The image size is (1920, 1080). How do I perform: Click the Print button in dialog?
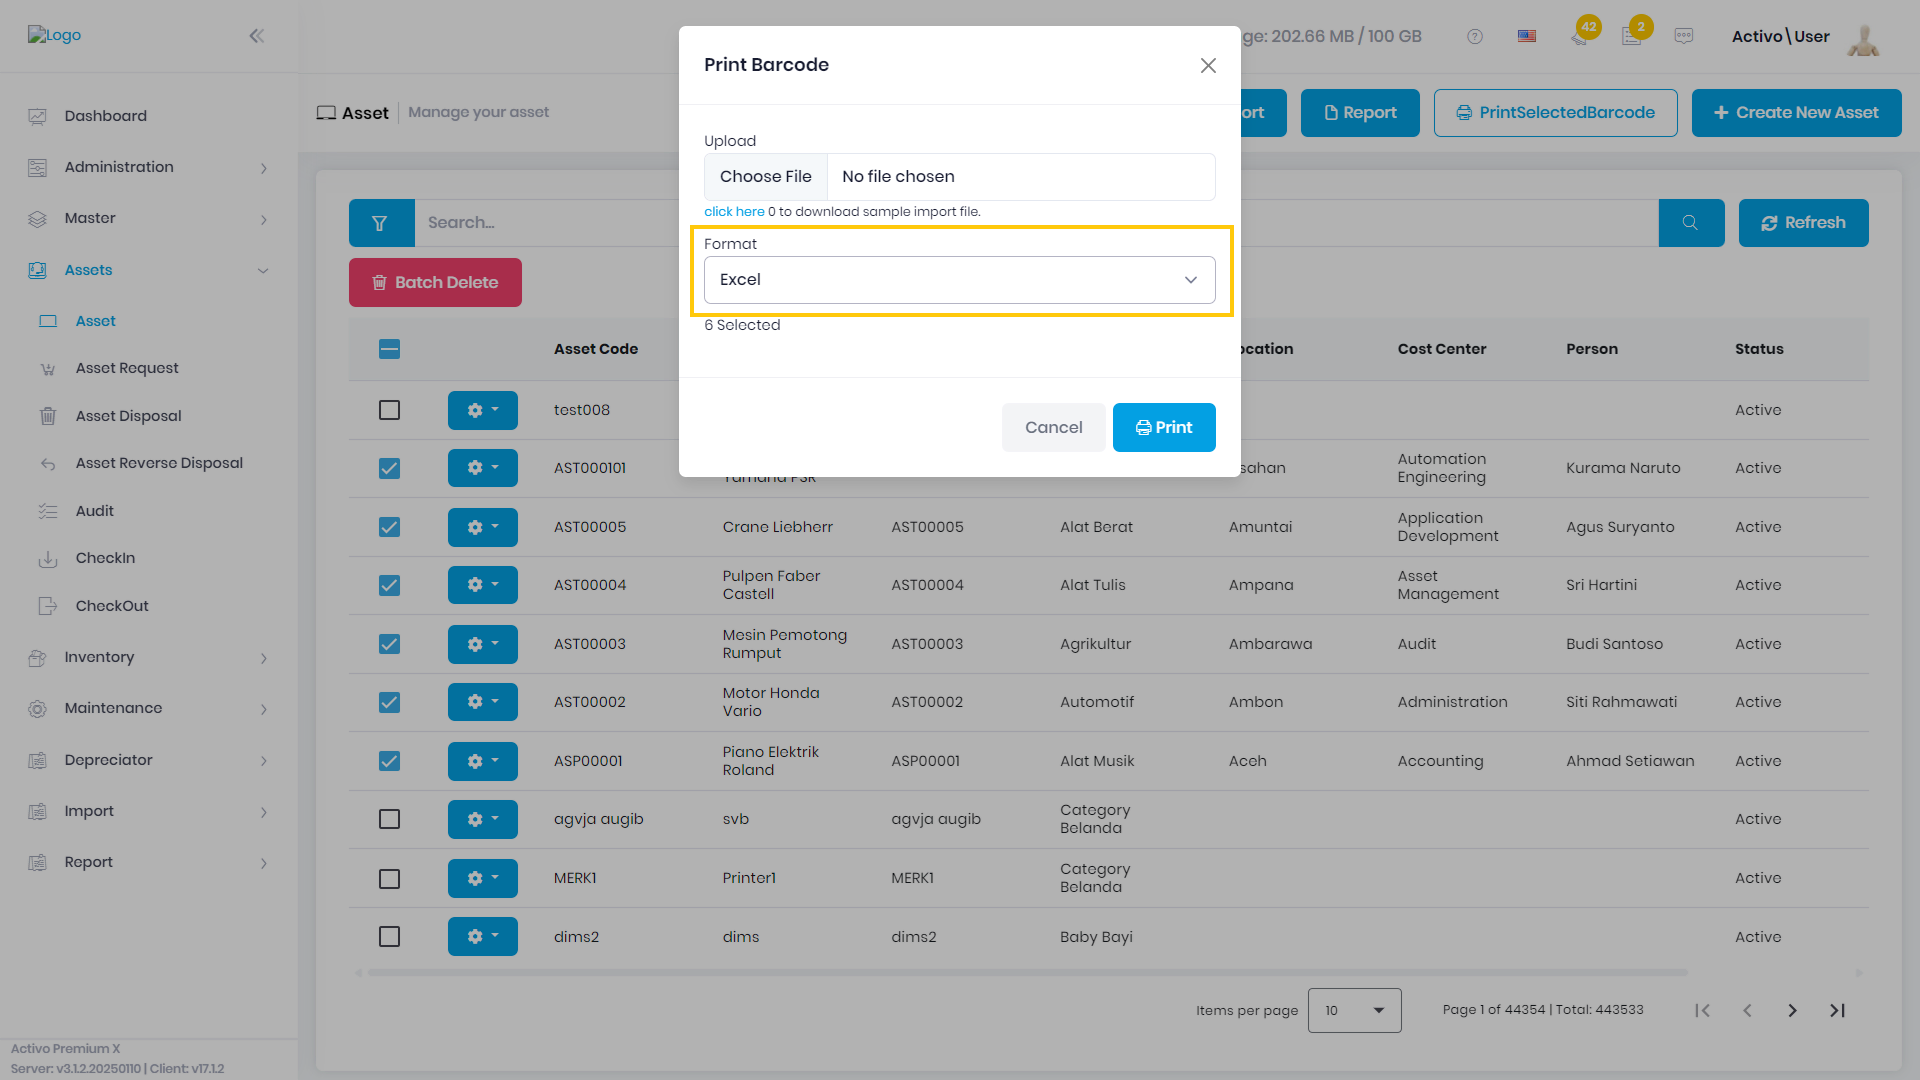pyautogui.click(x=1164, y=428)
